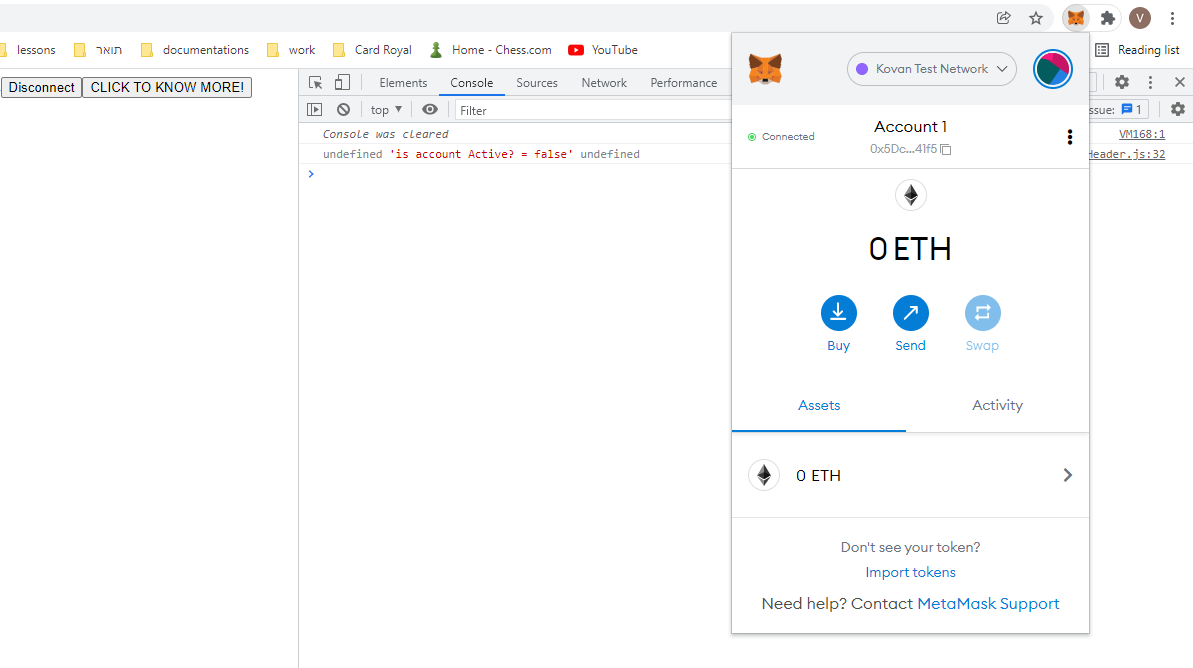
Task: Click the console prompt arrow
Action: [310, 174]
